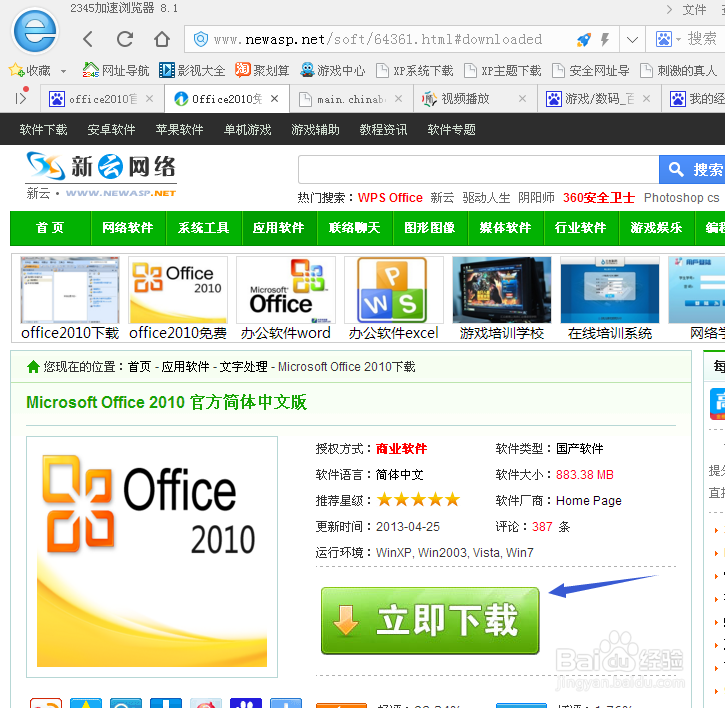Click the 收藏 favorites star

click(x=16, y=70)
